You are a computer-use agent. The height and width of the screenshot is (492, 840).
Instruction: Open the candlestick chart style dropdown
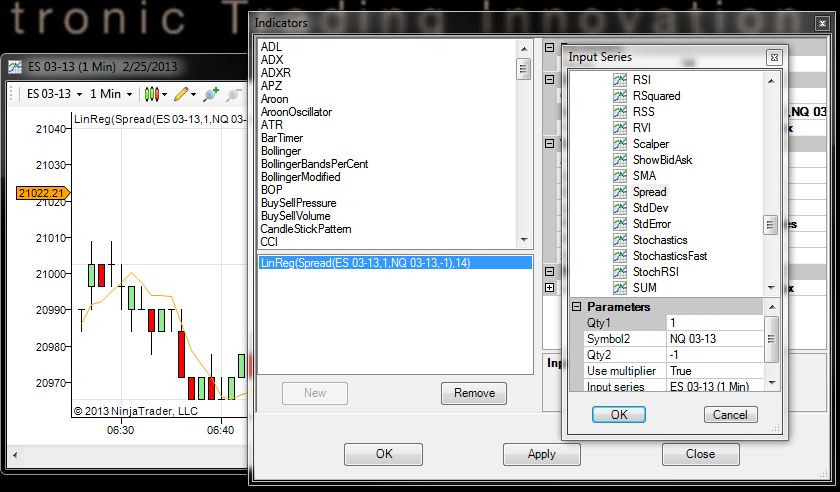pyautogui.click(x=156, y=94)
